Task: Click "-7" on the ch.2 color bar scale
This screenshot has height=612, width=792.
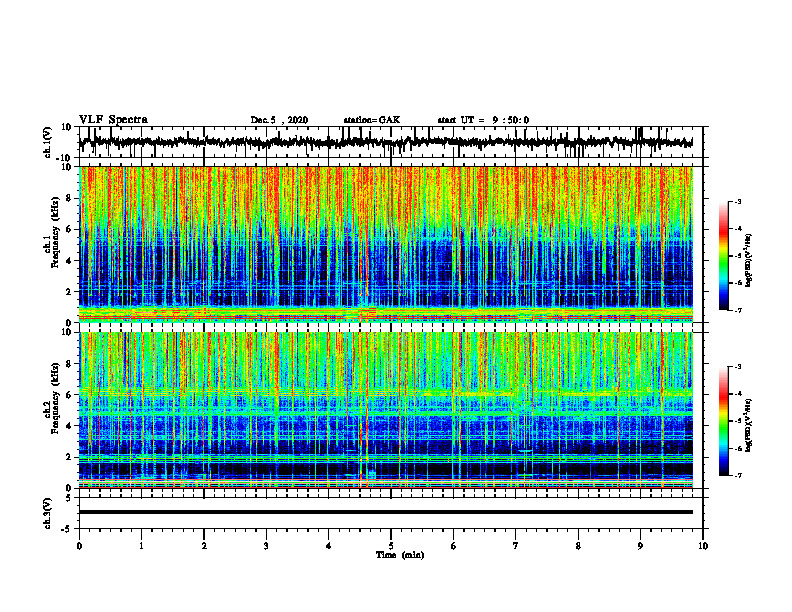Action: coord(738,476)
